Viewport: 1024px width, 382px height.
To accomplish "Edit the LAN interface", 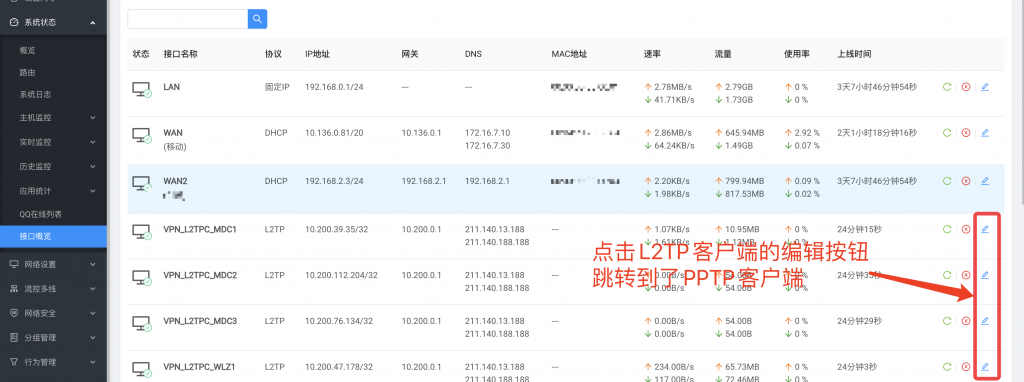I will (985, 87).
